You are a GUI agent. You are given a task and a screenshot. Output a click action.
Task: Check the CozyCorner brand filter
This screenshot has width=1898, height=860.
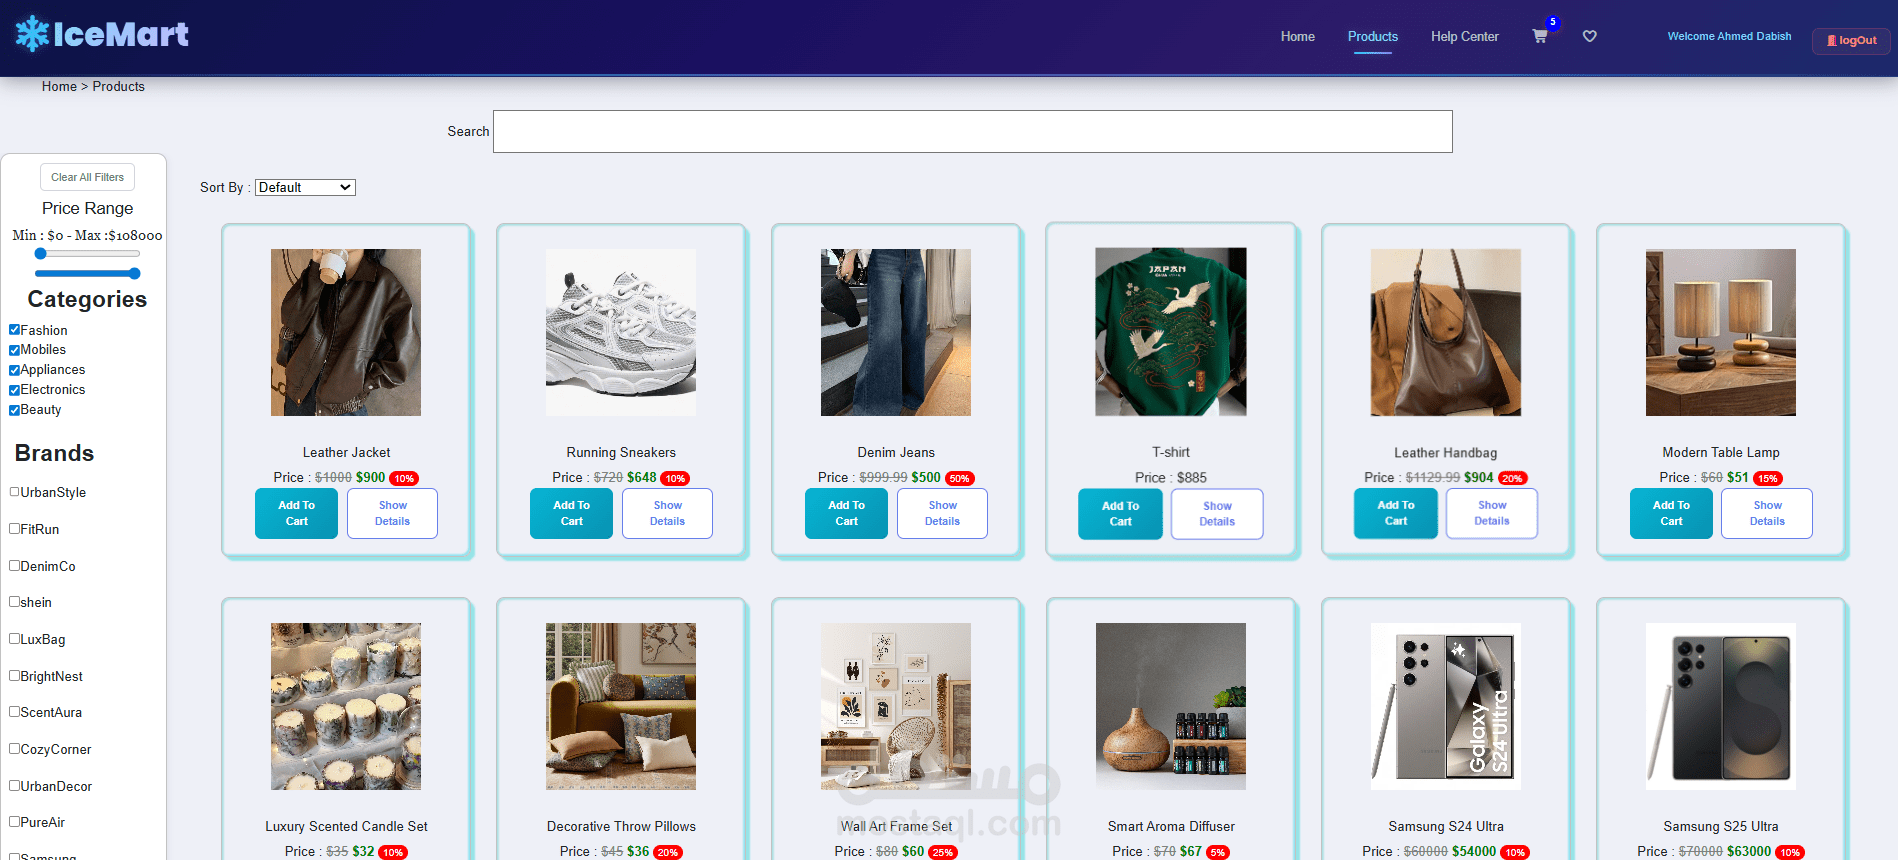coord(14,749)
